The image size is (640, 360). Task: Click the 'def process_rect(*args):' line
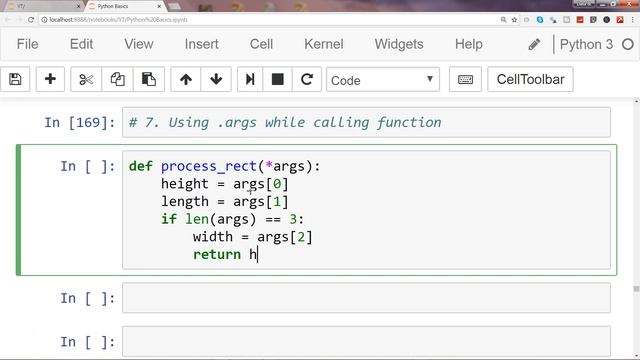[x=224, y=166]
